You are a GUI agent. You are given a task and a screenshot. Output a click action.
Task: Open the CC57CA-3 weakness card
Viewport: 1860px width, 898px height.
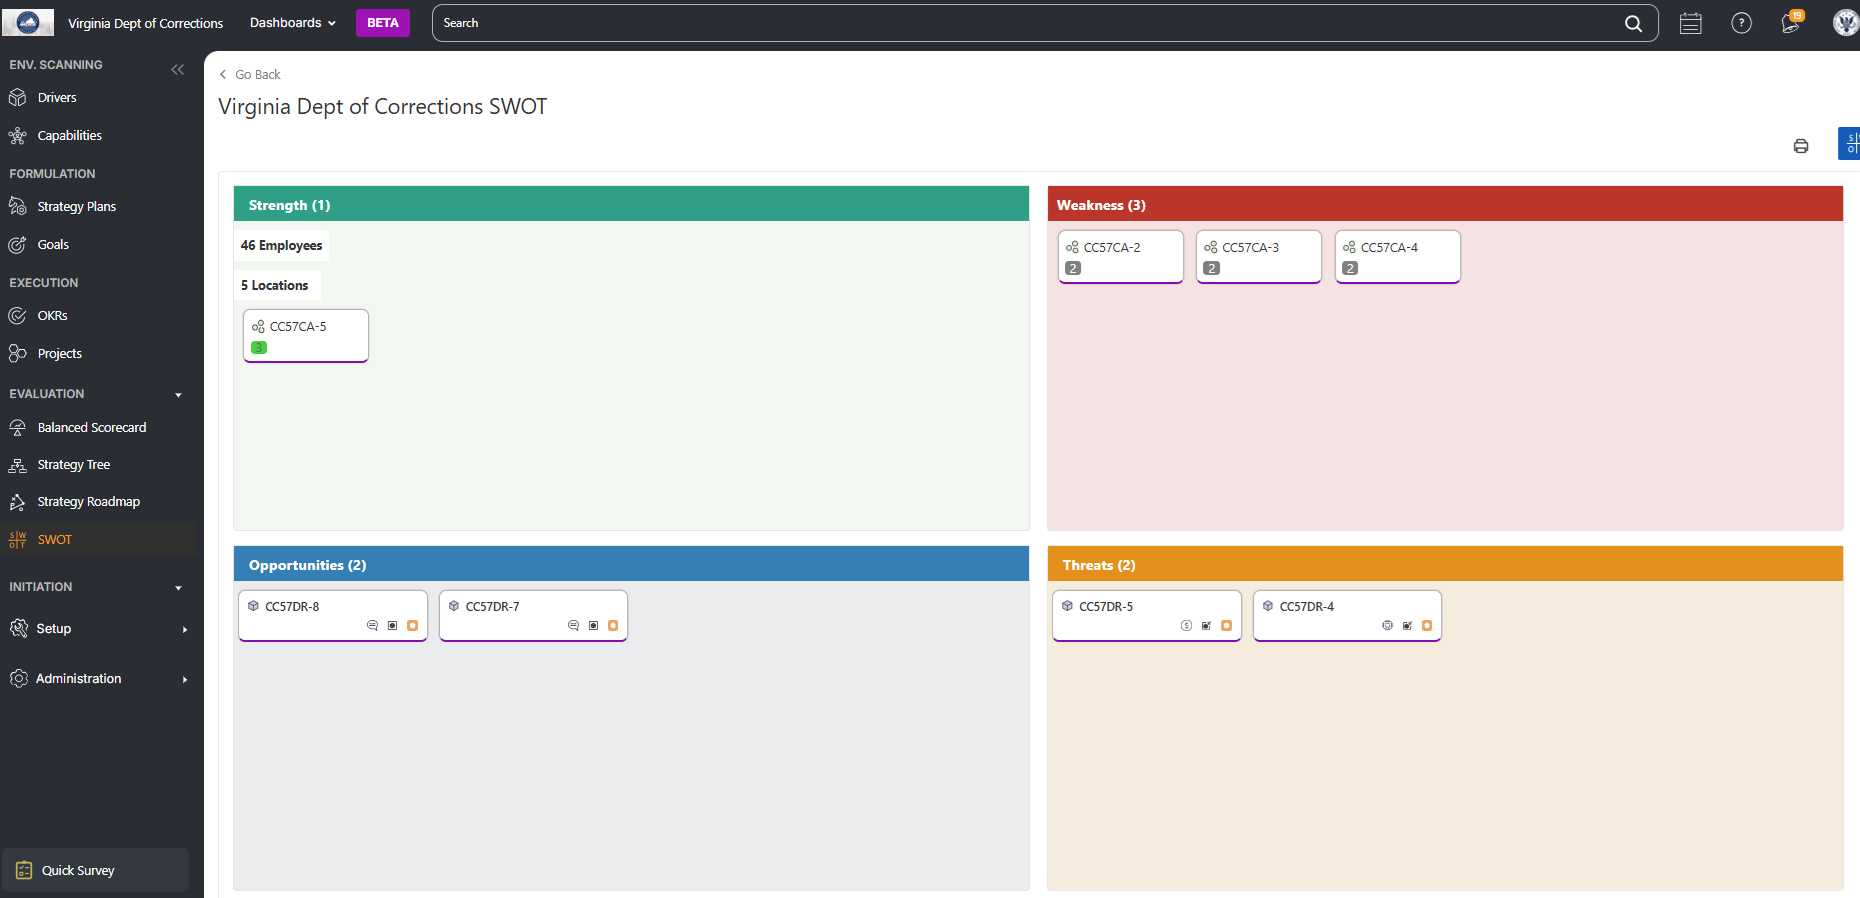point(1259,256)
